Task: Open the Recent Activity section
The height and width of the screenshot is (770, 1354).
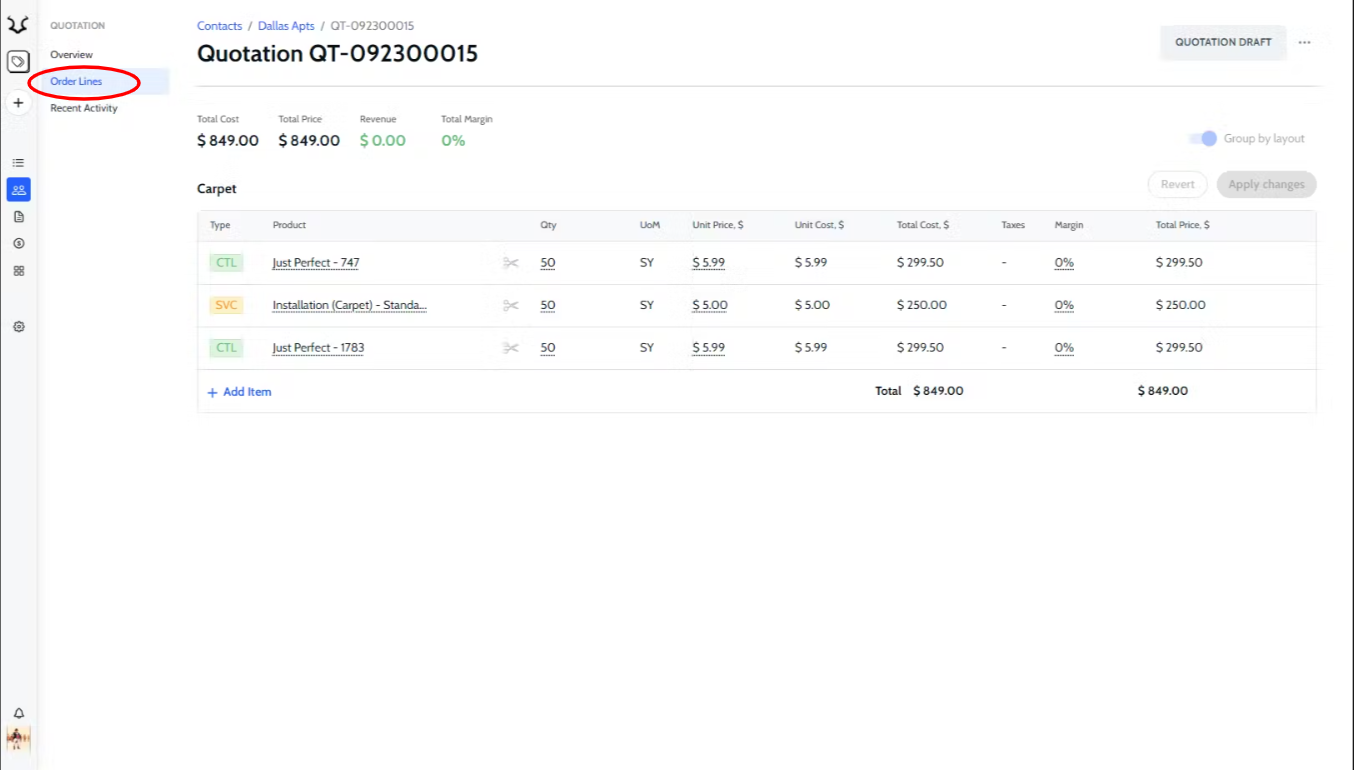Action: tap(84, 108)
